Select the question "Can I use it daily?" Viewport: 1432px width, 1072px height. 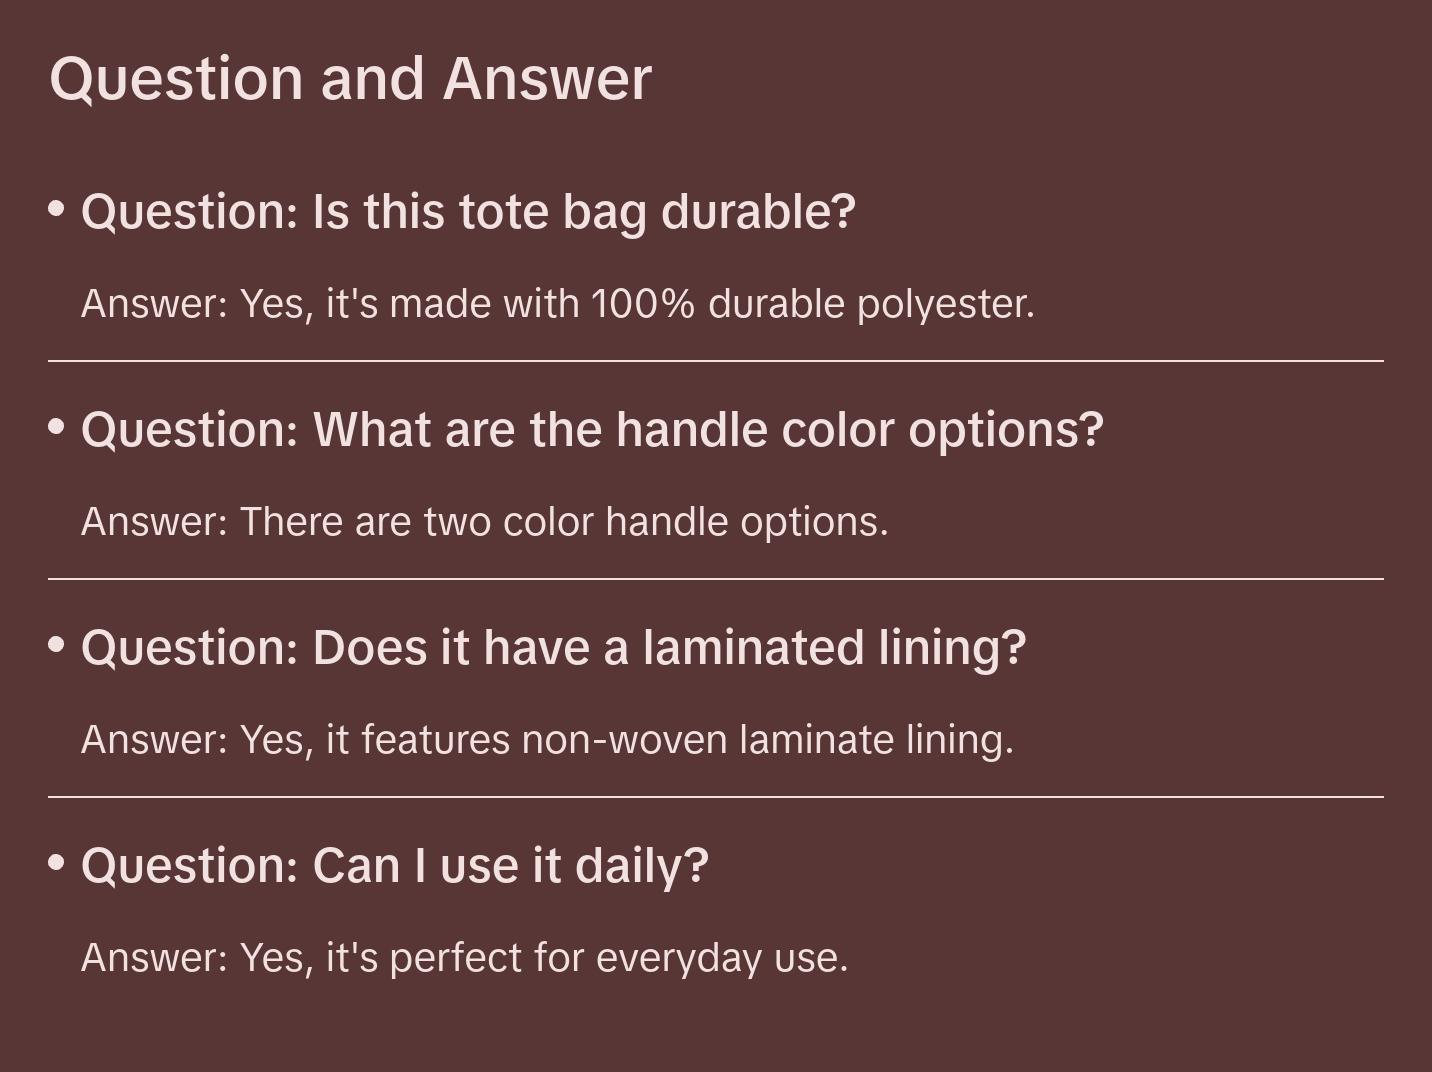pyautogui.click(x=394, y=866)
